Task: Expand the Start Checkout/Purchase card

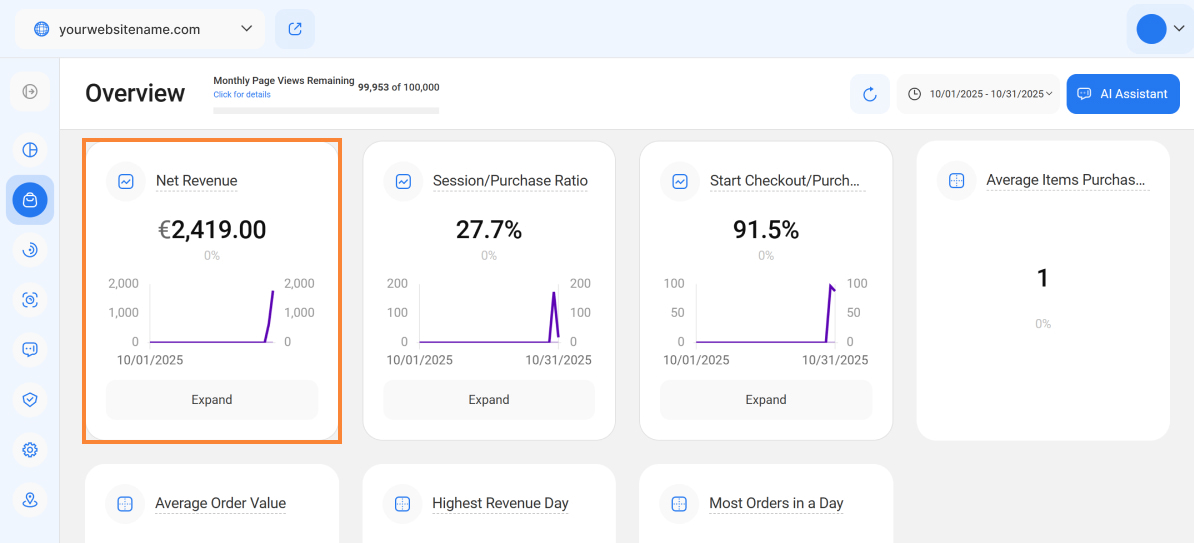Action: (x=766, y=400)
